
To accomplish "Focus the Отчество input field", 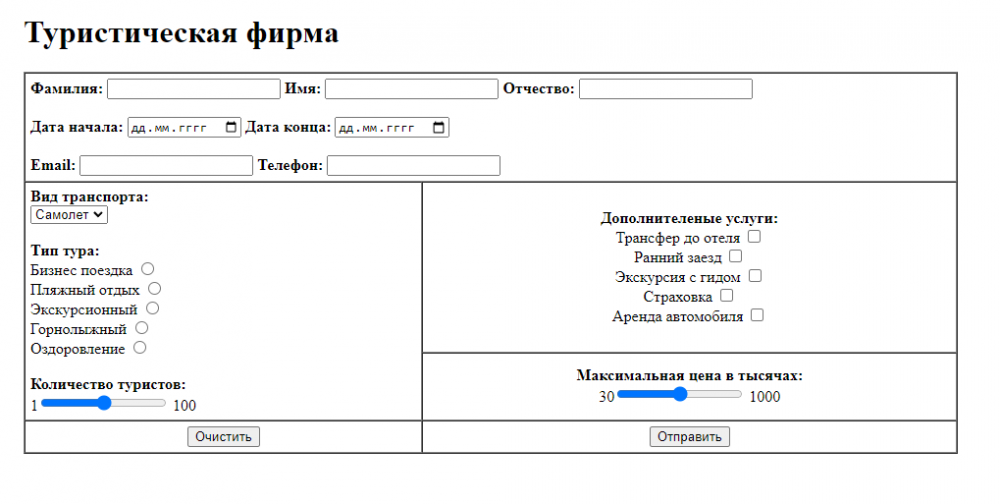I will (666, 89).
